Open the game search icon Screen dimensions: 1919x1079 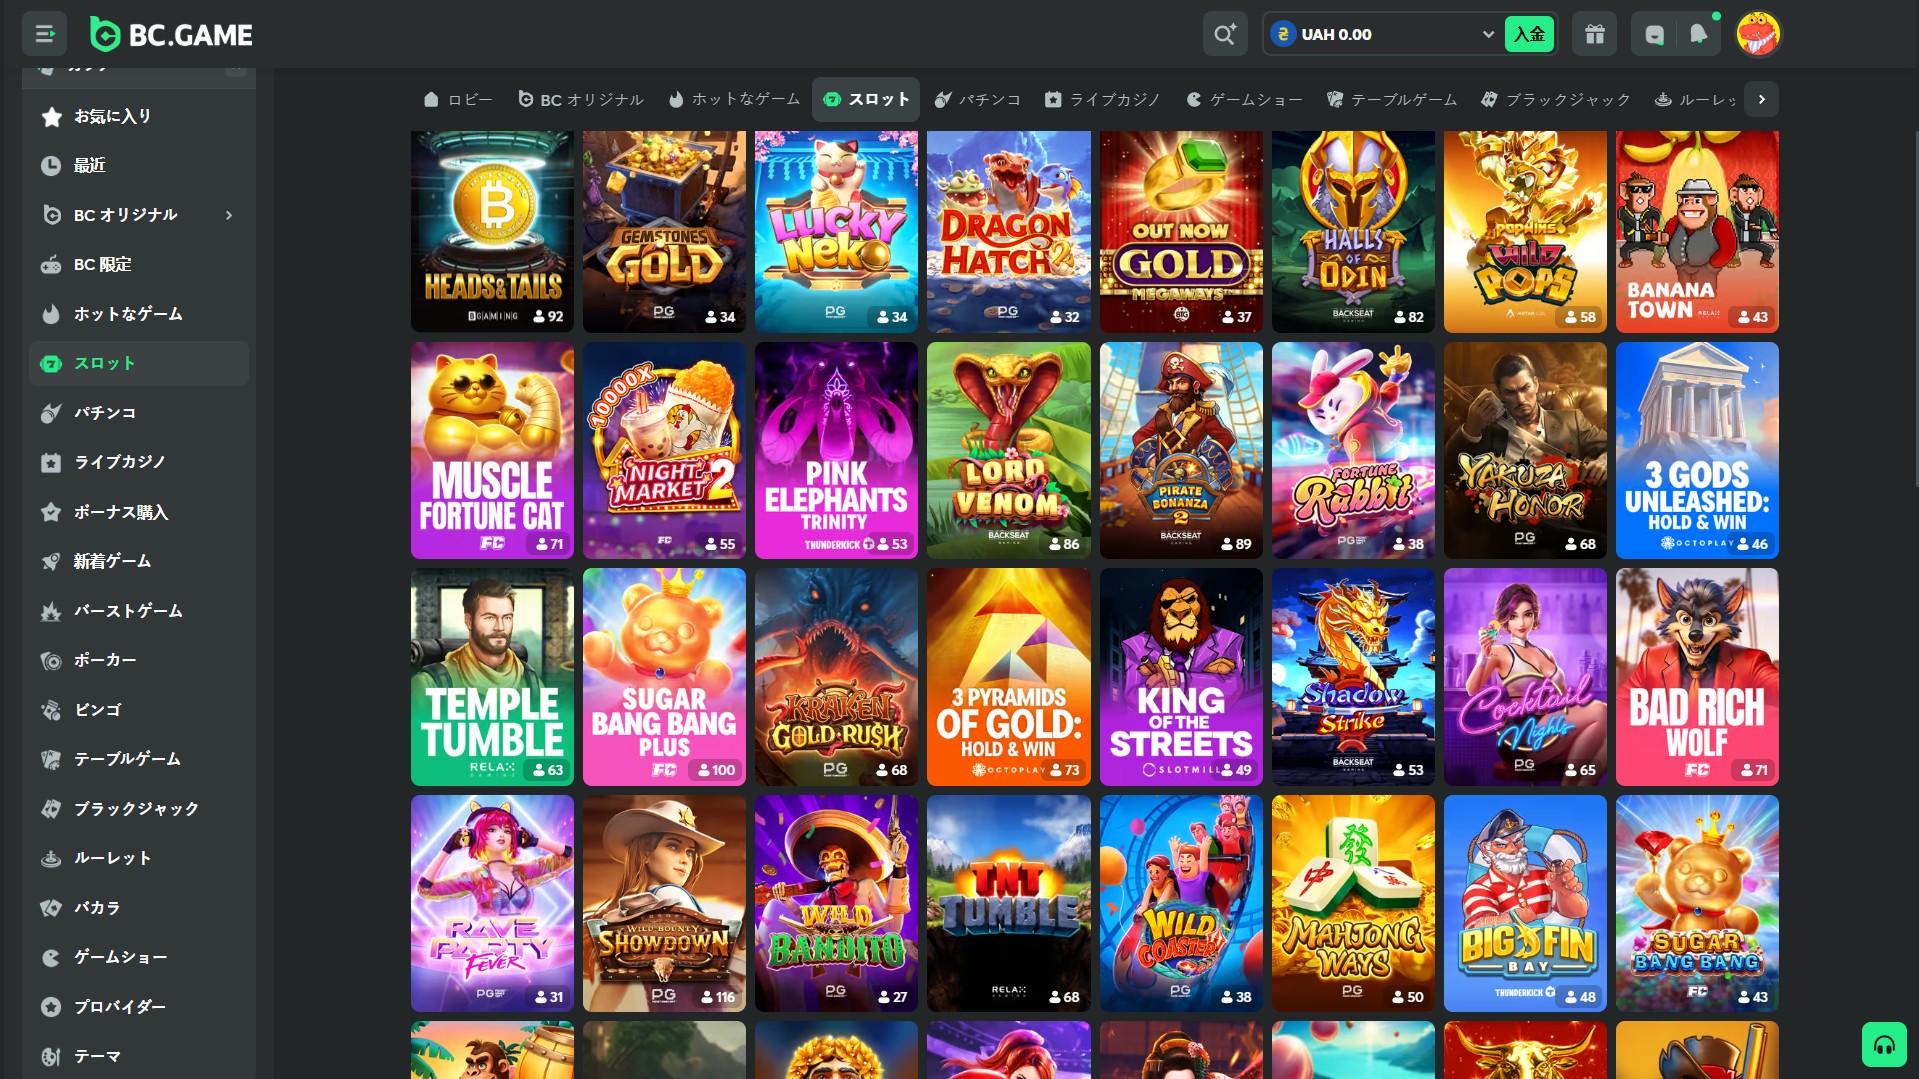[x=1225, y=34]
